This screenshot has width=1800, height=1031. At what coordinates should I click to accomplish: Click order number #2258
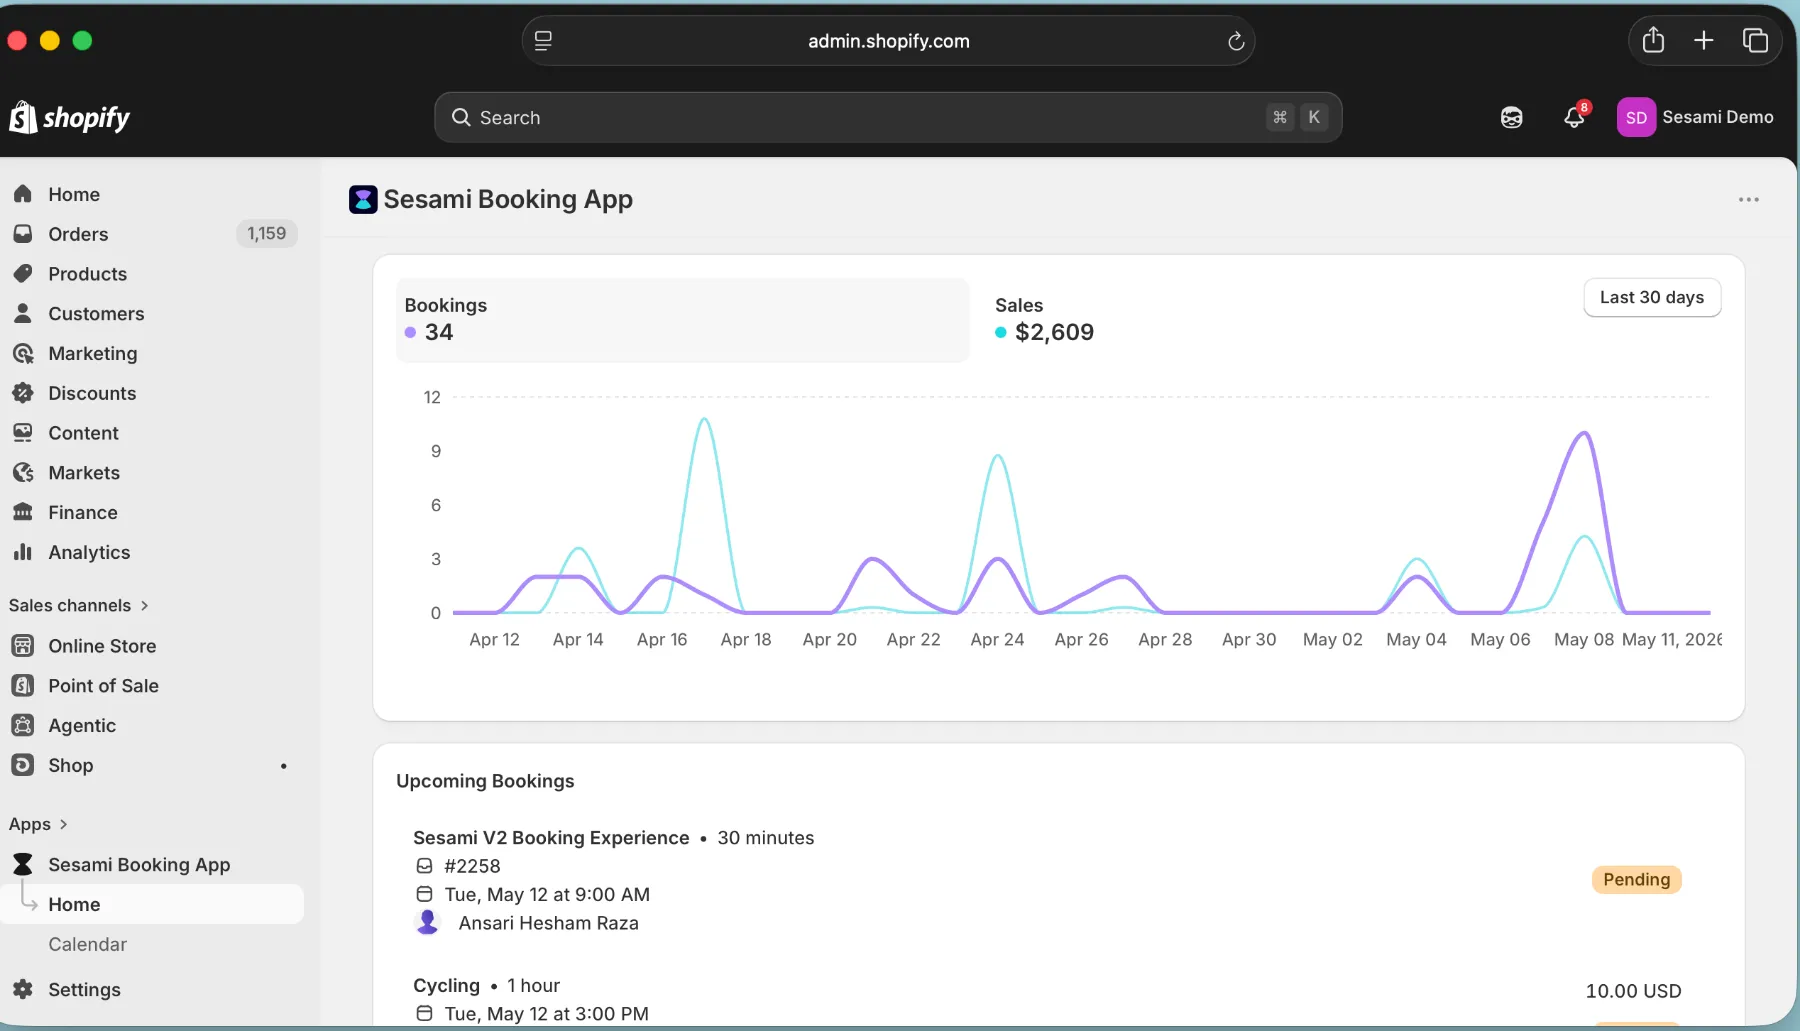(x=472, y=866)
